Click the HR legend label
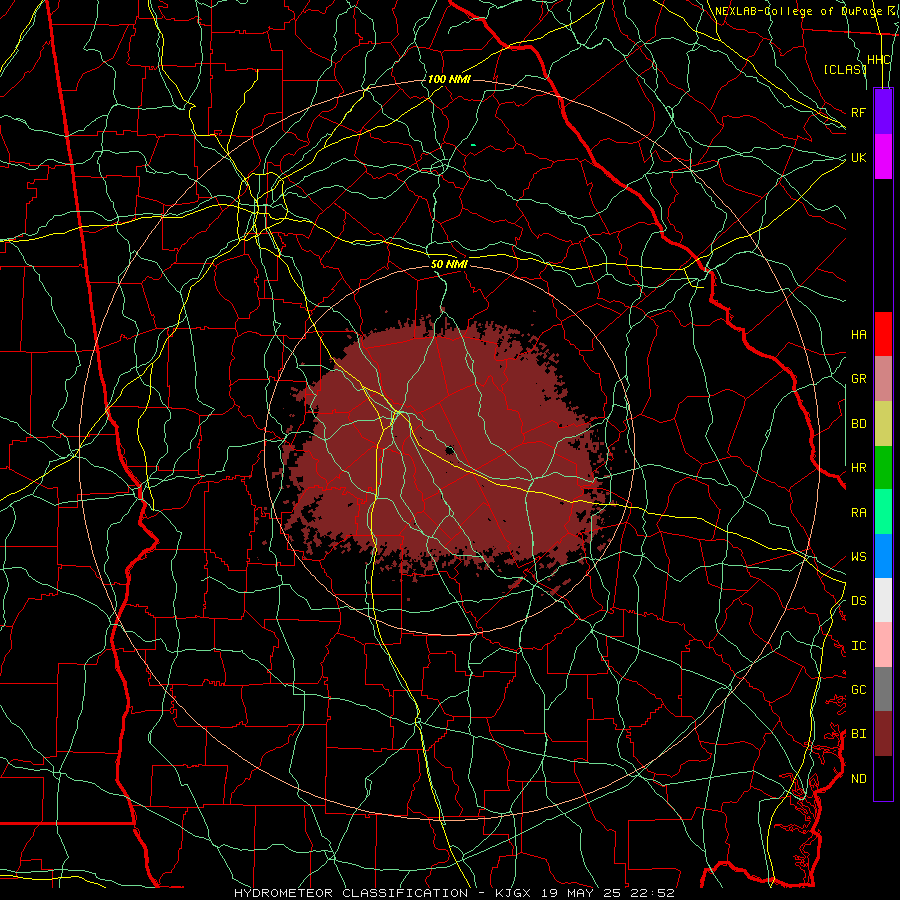Viewport: 900px width, 900px height. click(x=858, y=468)
